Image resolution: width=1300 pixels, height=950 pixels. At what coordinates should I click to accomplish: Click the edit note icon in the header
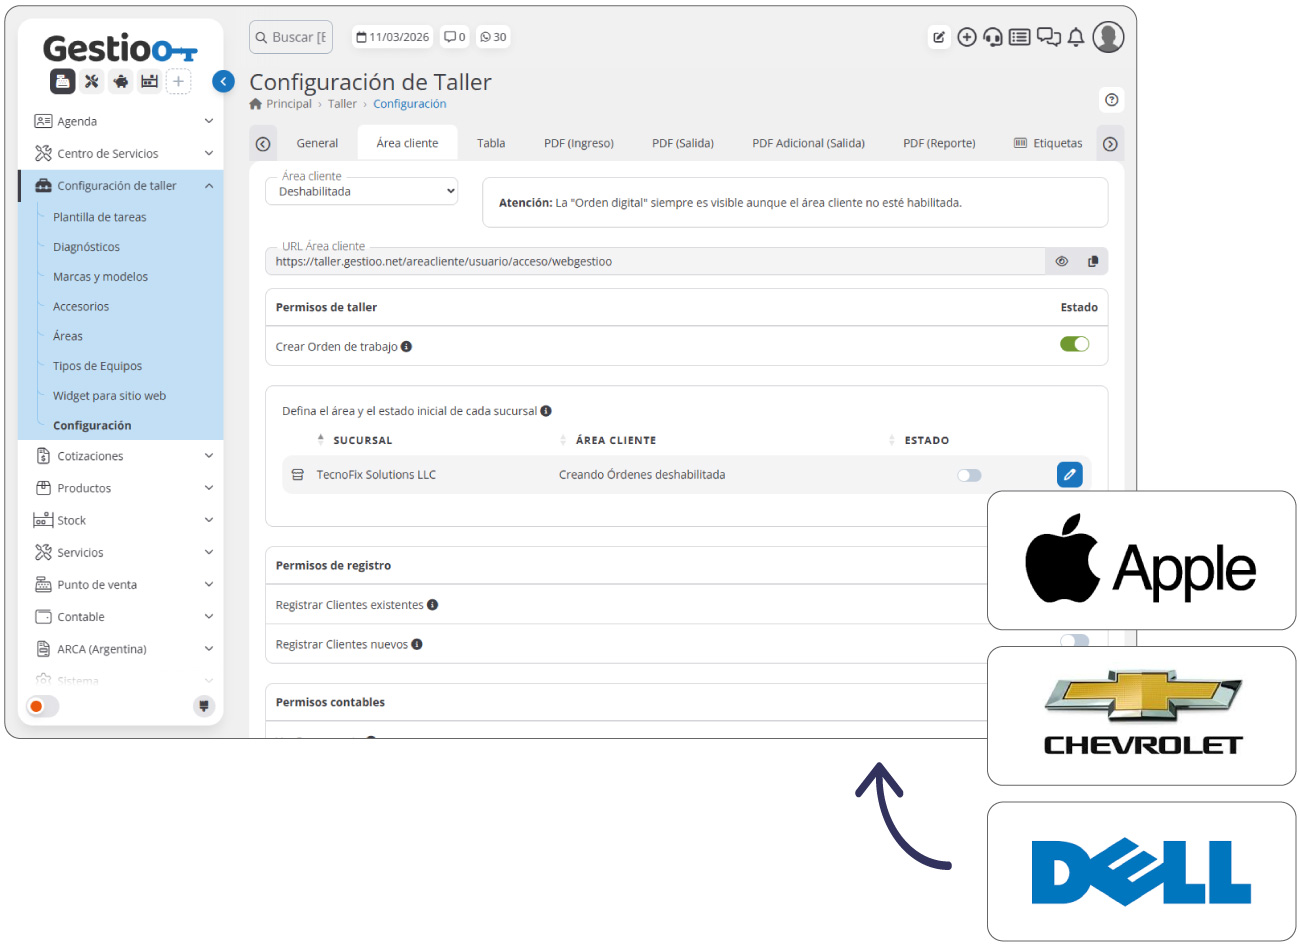tap(939, 37)
